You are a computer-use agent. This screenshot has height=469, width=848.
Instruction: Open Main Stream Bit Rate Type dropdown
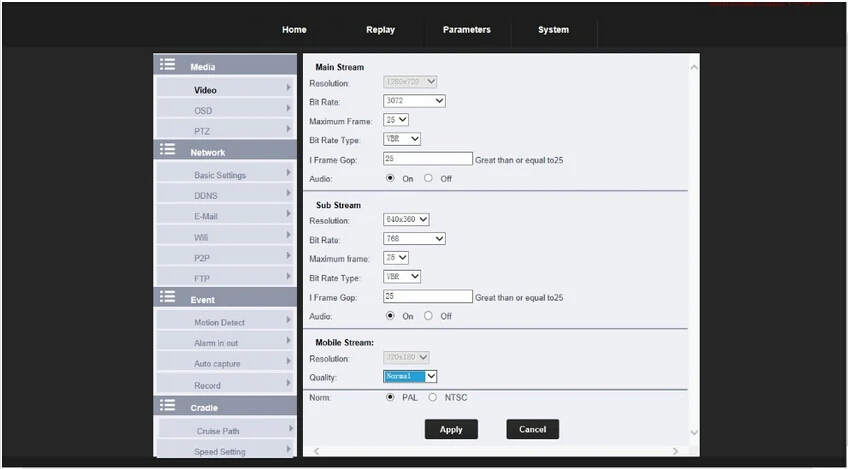(402, 138)
